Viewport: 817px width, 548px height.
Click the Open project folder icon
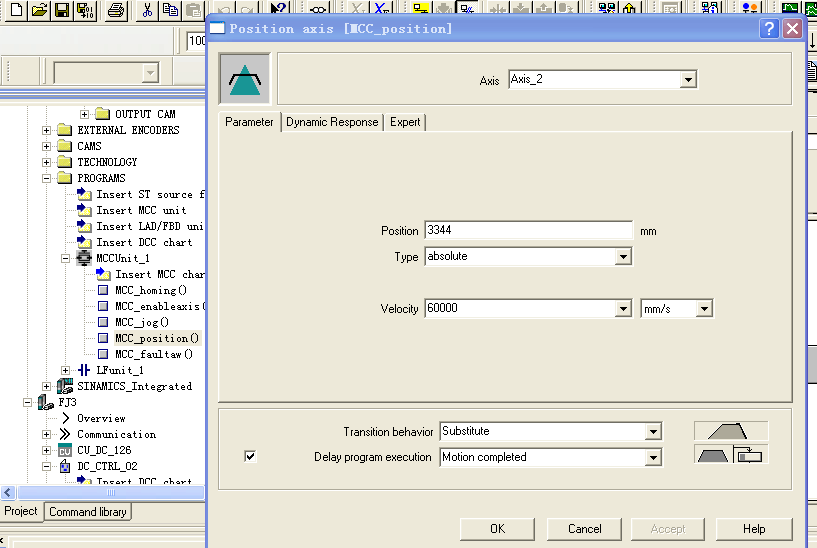[39, 9]
